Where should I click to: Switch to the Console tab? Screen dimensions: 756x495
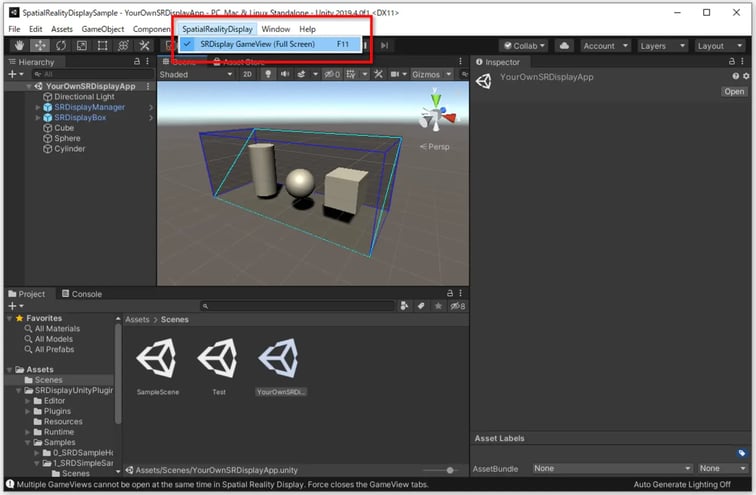(82, 294)
